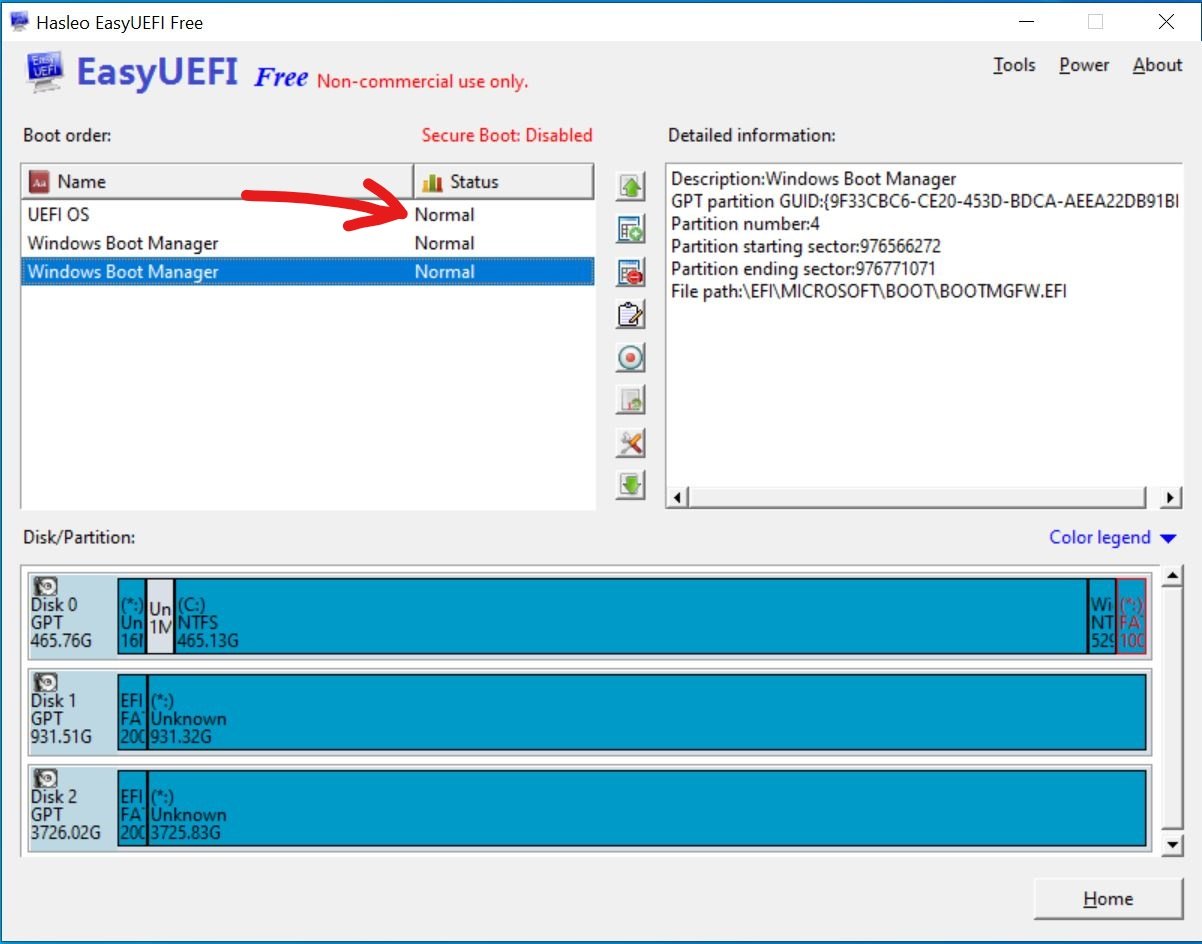Click the delete boot entry icon with red minus

631,272
